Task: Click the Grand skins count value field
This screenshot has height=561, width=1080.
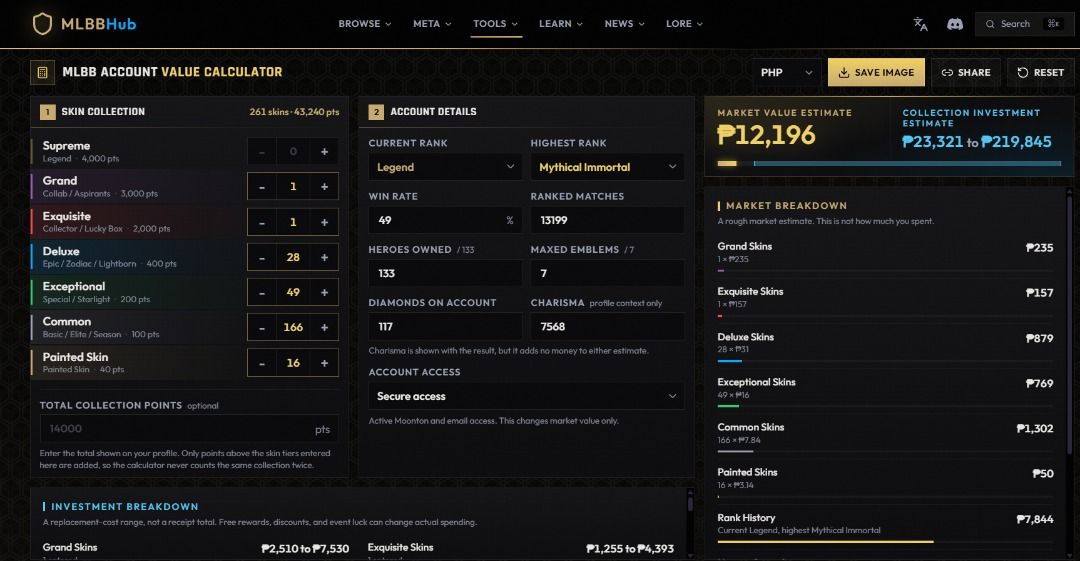Action: point(293,187)
